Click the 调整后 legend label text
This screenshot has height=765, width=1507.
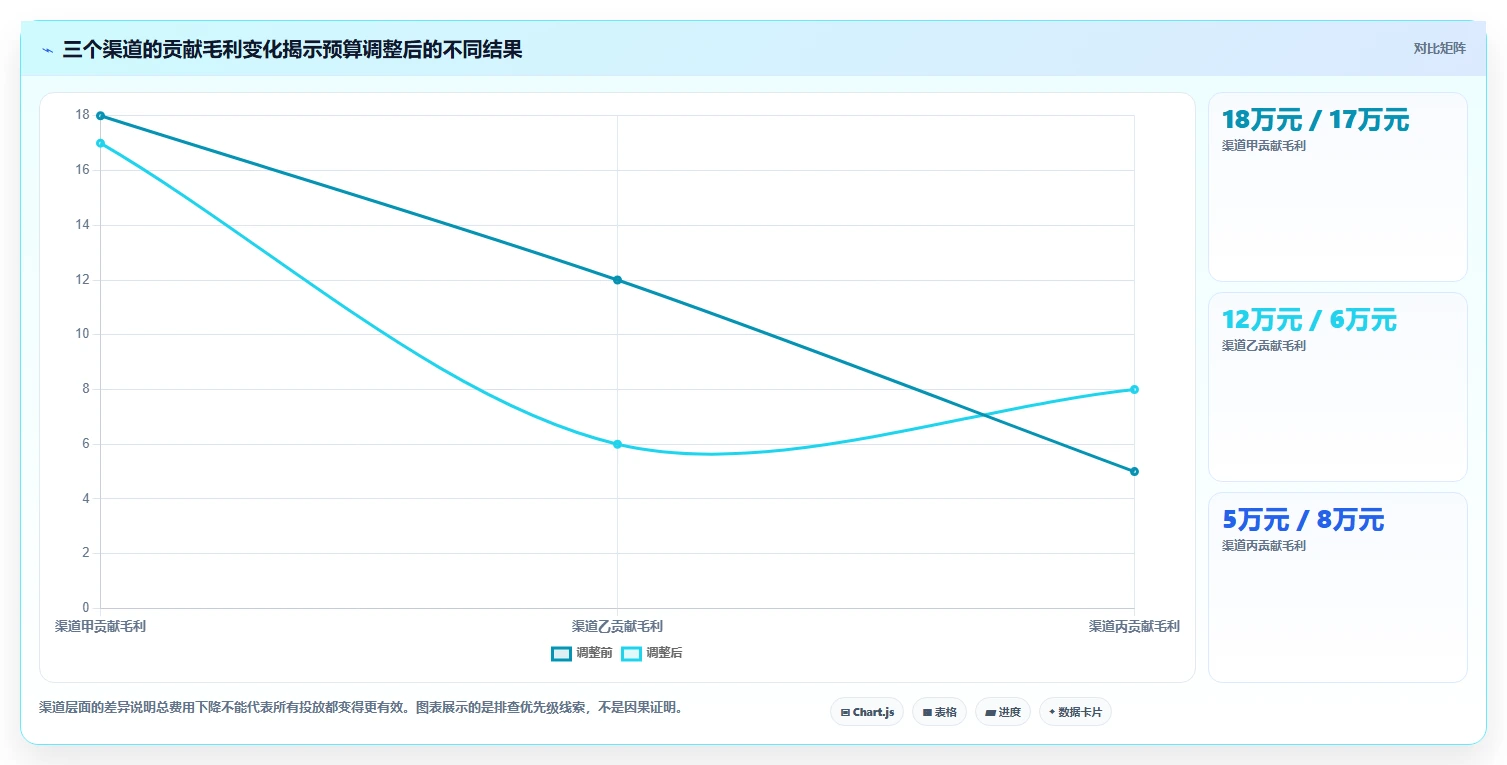click(664, 653)
